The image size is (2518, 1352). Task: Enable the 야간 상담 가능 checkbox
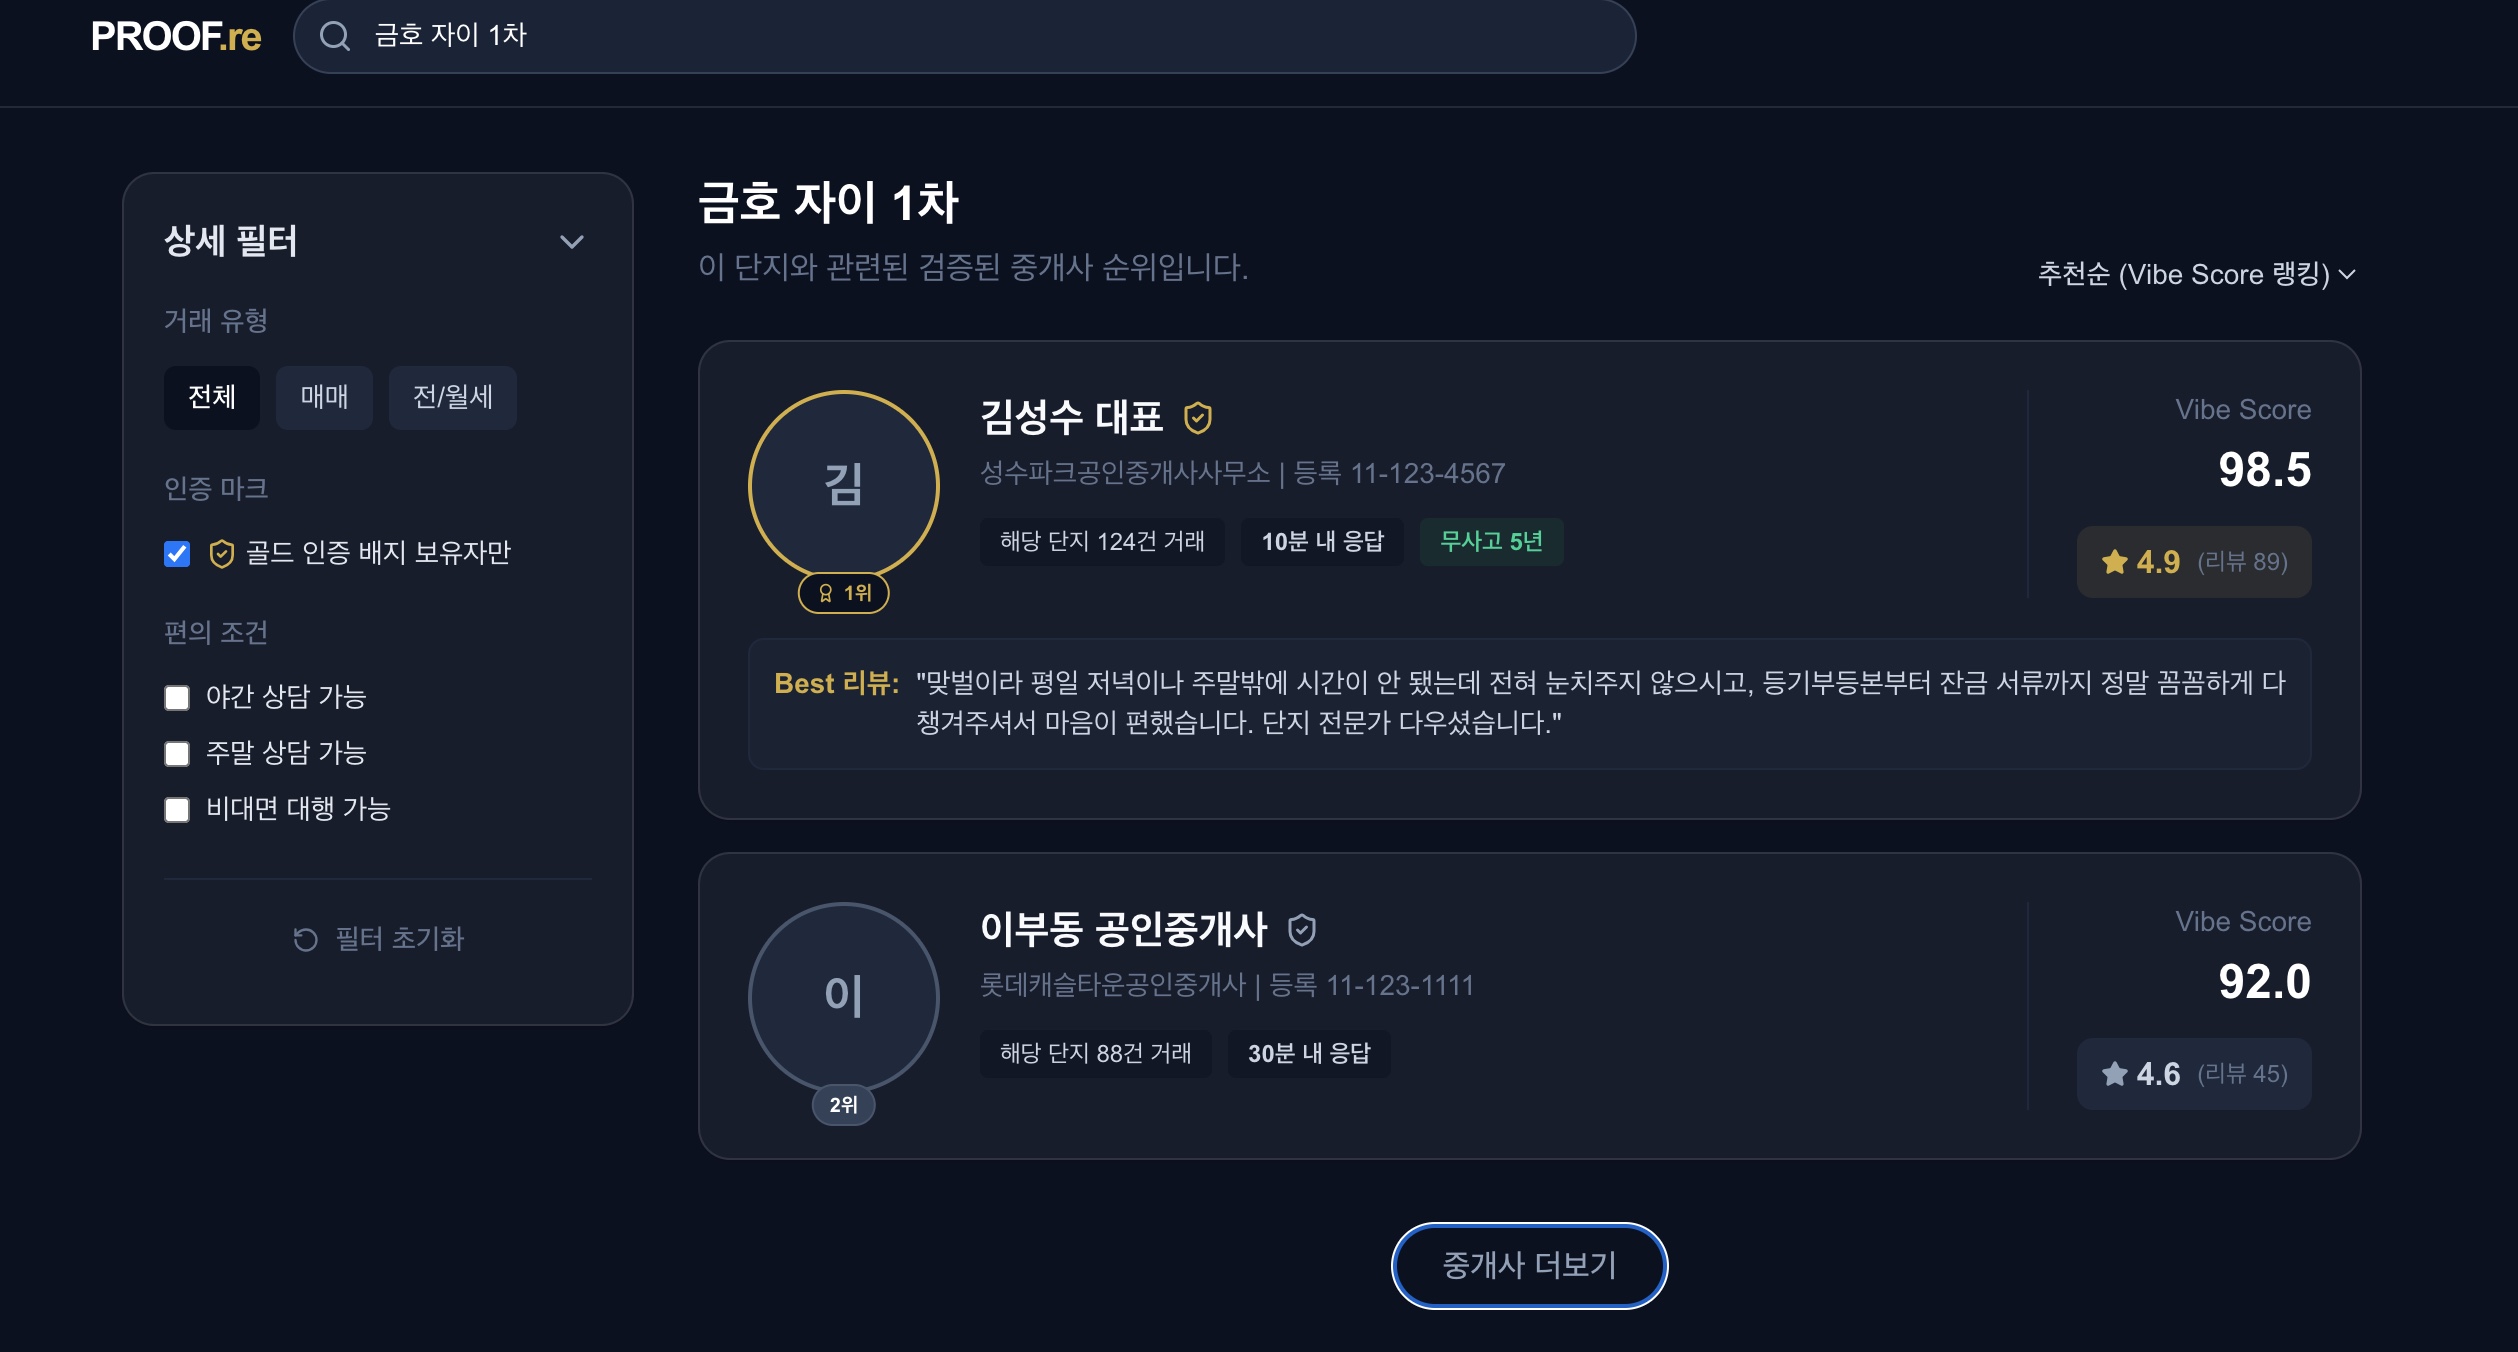pyautogui.click(x=177, y=697)
